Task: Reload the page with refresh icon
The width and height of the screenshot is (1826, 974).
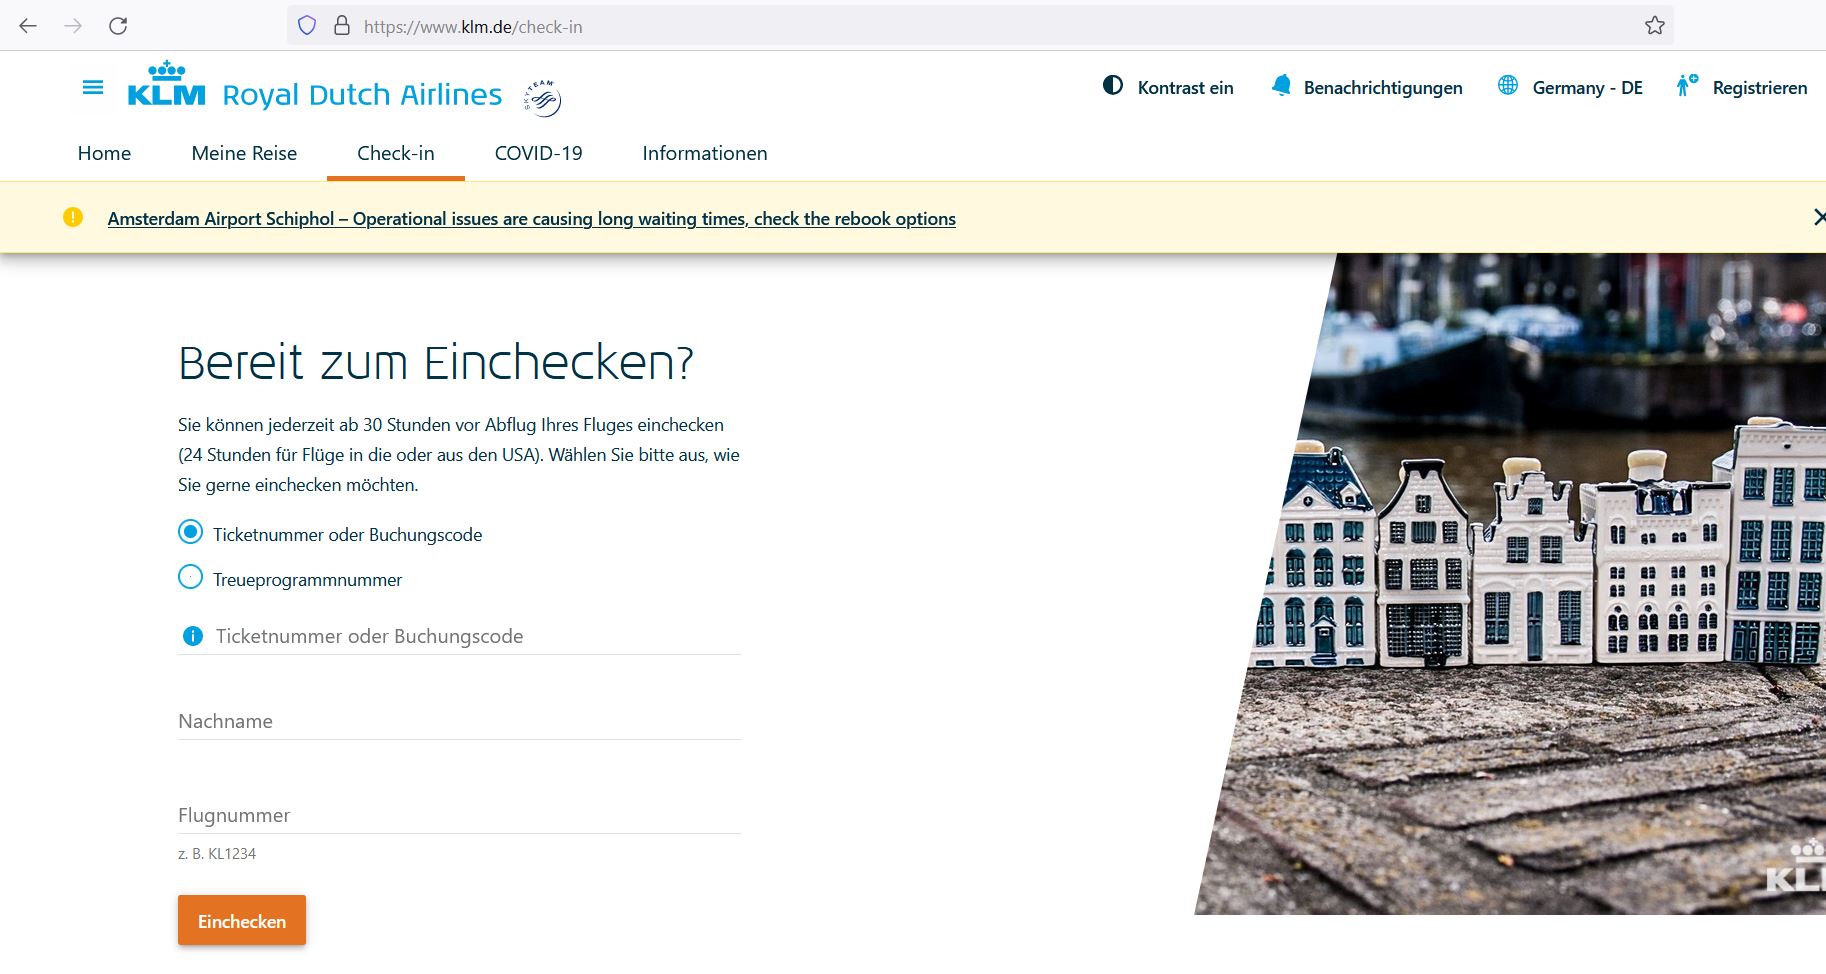Action: 118,26
